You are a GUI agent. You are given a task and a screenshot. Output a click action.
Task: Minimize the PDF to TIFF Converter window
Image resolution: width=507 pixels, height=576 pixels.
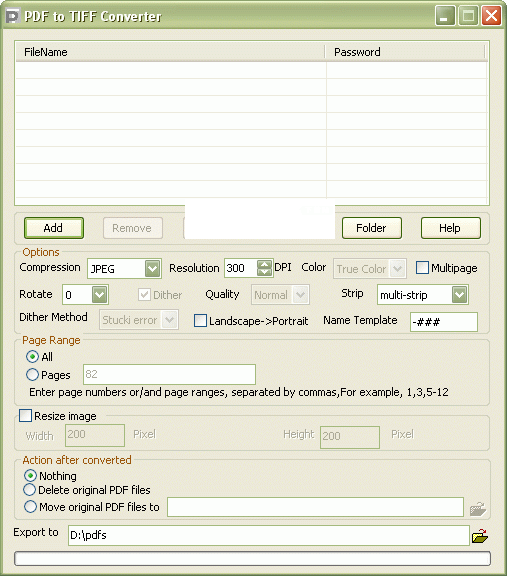point(445,15)
